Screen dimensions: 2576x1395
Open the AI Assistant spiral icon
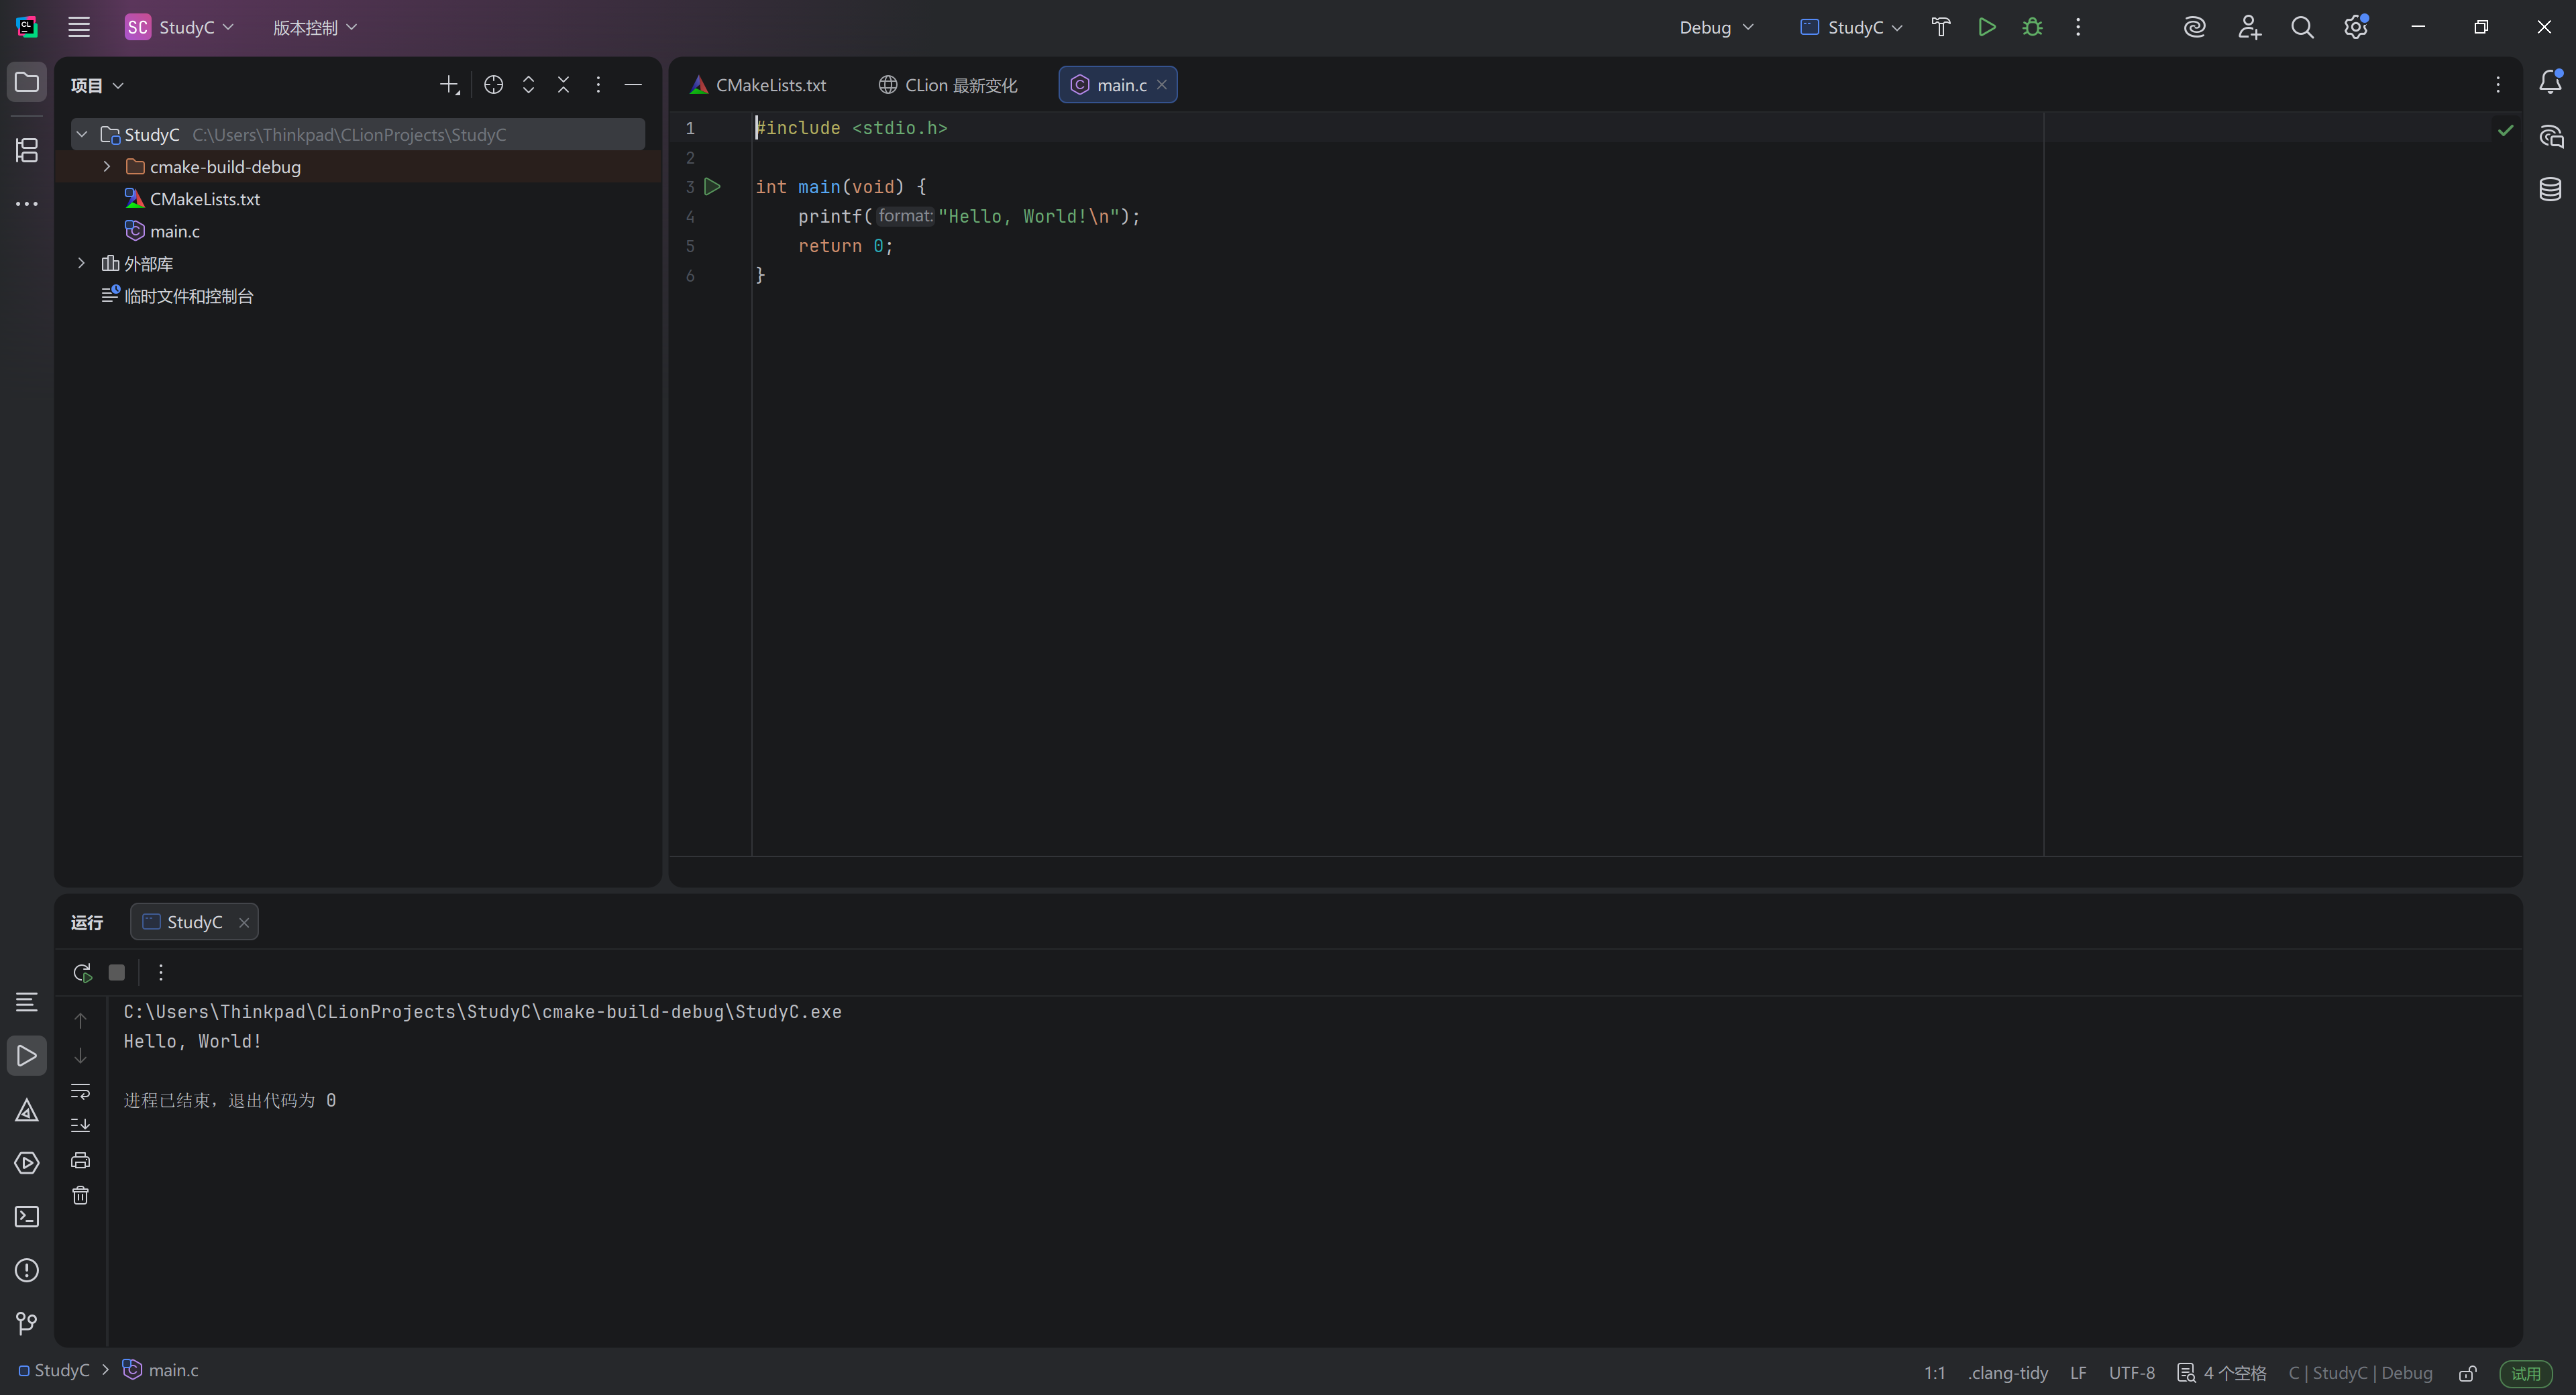coord(2194,27)
